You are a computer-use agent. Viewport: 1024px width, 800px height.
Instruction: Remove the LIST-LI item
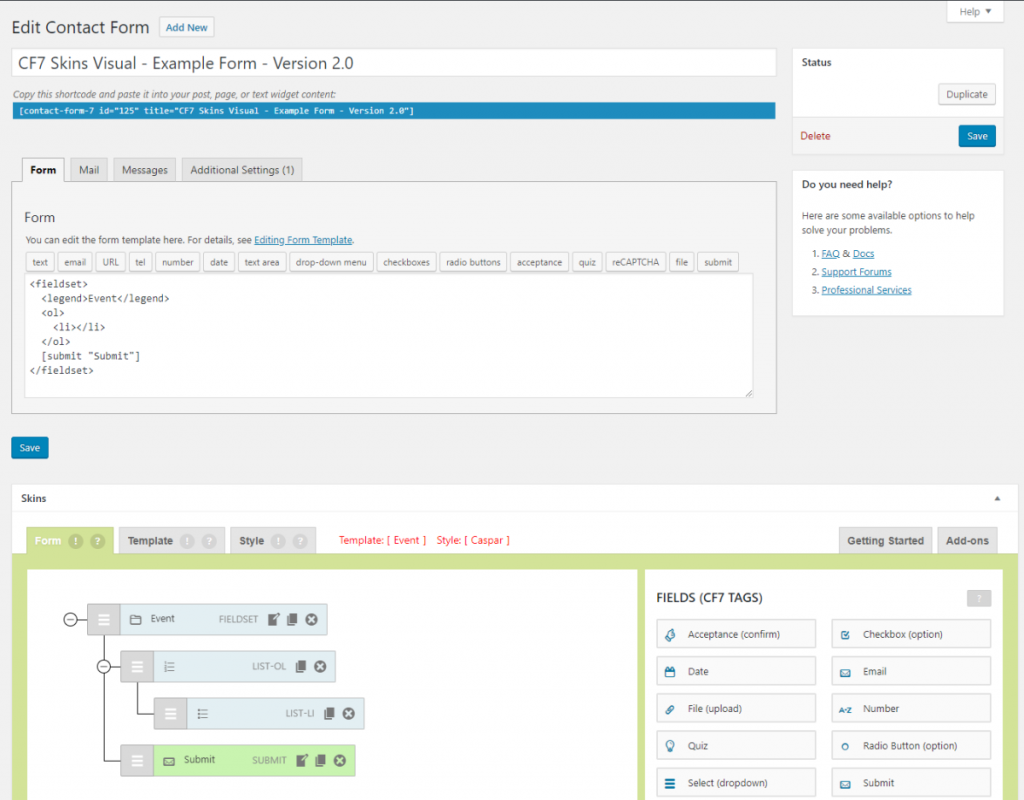click(348, 714)
